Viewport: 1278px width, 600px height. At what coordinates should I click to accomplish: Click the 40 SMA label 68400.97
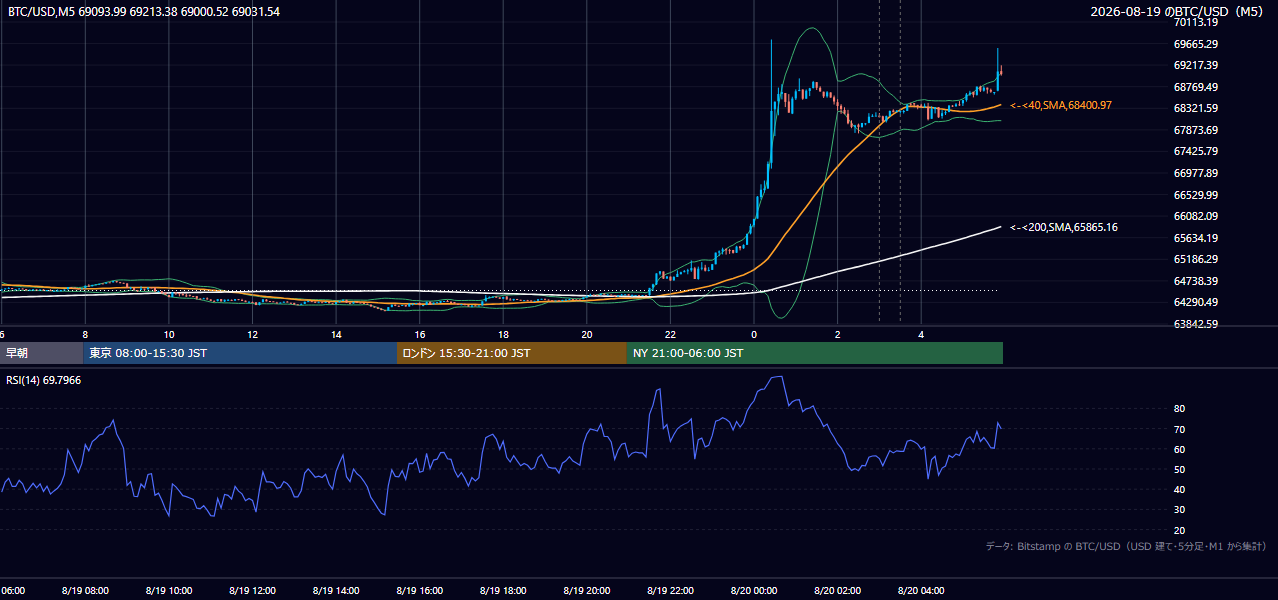click(1061, 105)
